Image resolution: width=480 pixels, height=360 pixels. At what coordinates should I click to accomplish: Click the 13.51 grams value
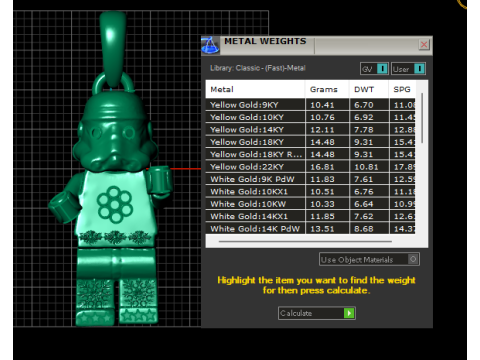point(322,228)
